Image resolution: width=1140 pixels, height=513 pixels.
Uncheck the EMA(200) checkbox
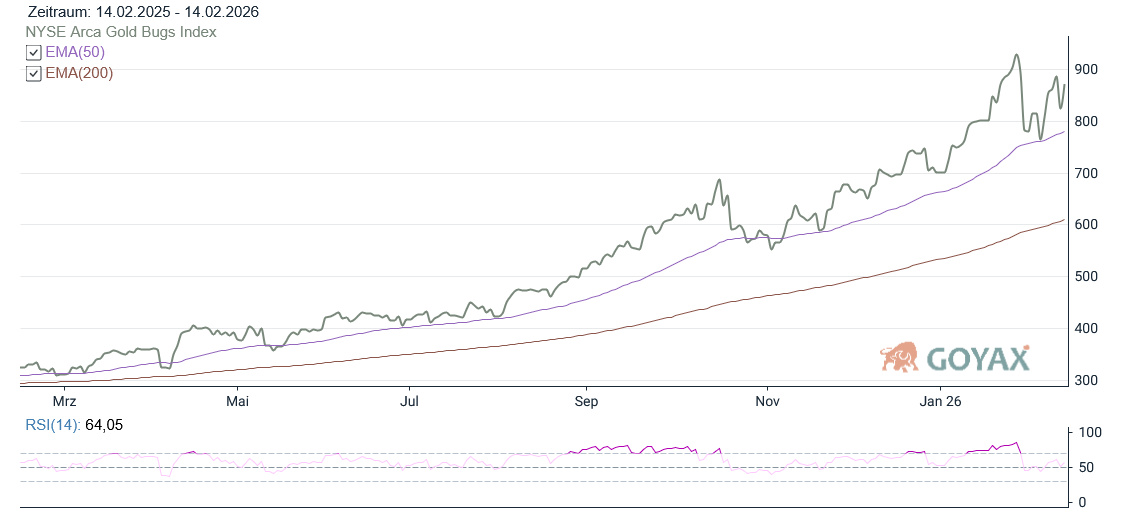pyautogui.click(x=34, y=74)
